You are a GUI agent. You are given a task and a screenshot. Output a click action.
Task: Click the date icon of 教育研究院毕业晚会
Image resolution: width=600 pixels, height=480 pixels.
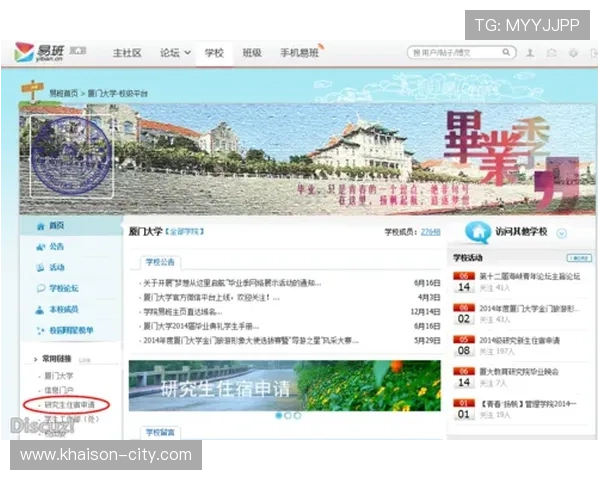point(464,378)
